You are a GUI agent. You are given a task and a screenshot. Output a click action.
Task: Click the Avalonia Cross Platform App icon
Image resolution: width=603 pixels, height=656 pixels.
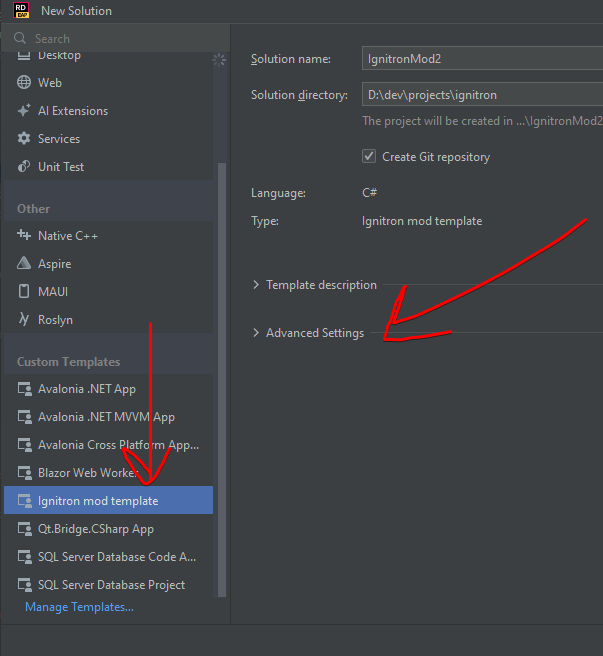click(25, 445)
